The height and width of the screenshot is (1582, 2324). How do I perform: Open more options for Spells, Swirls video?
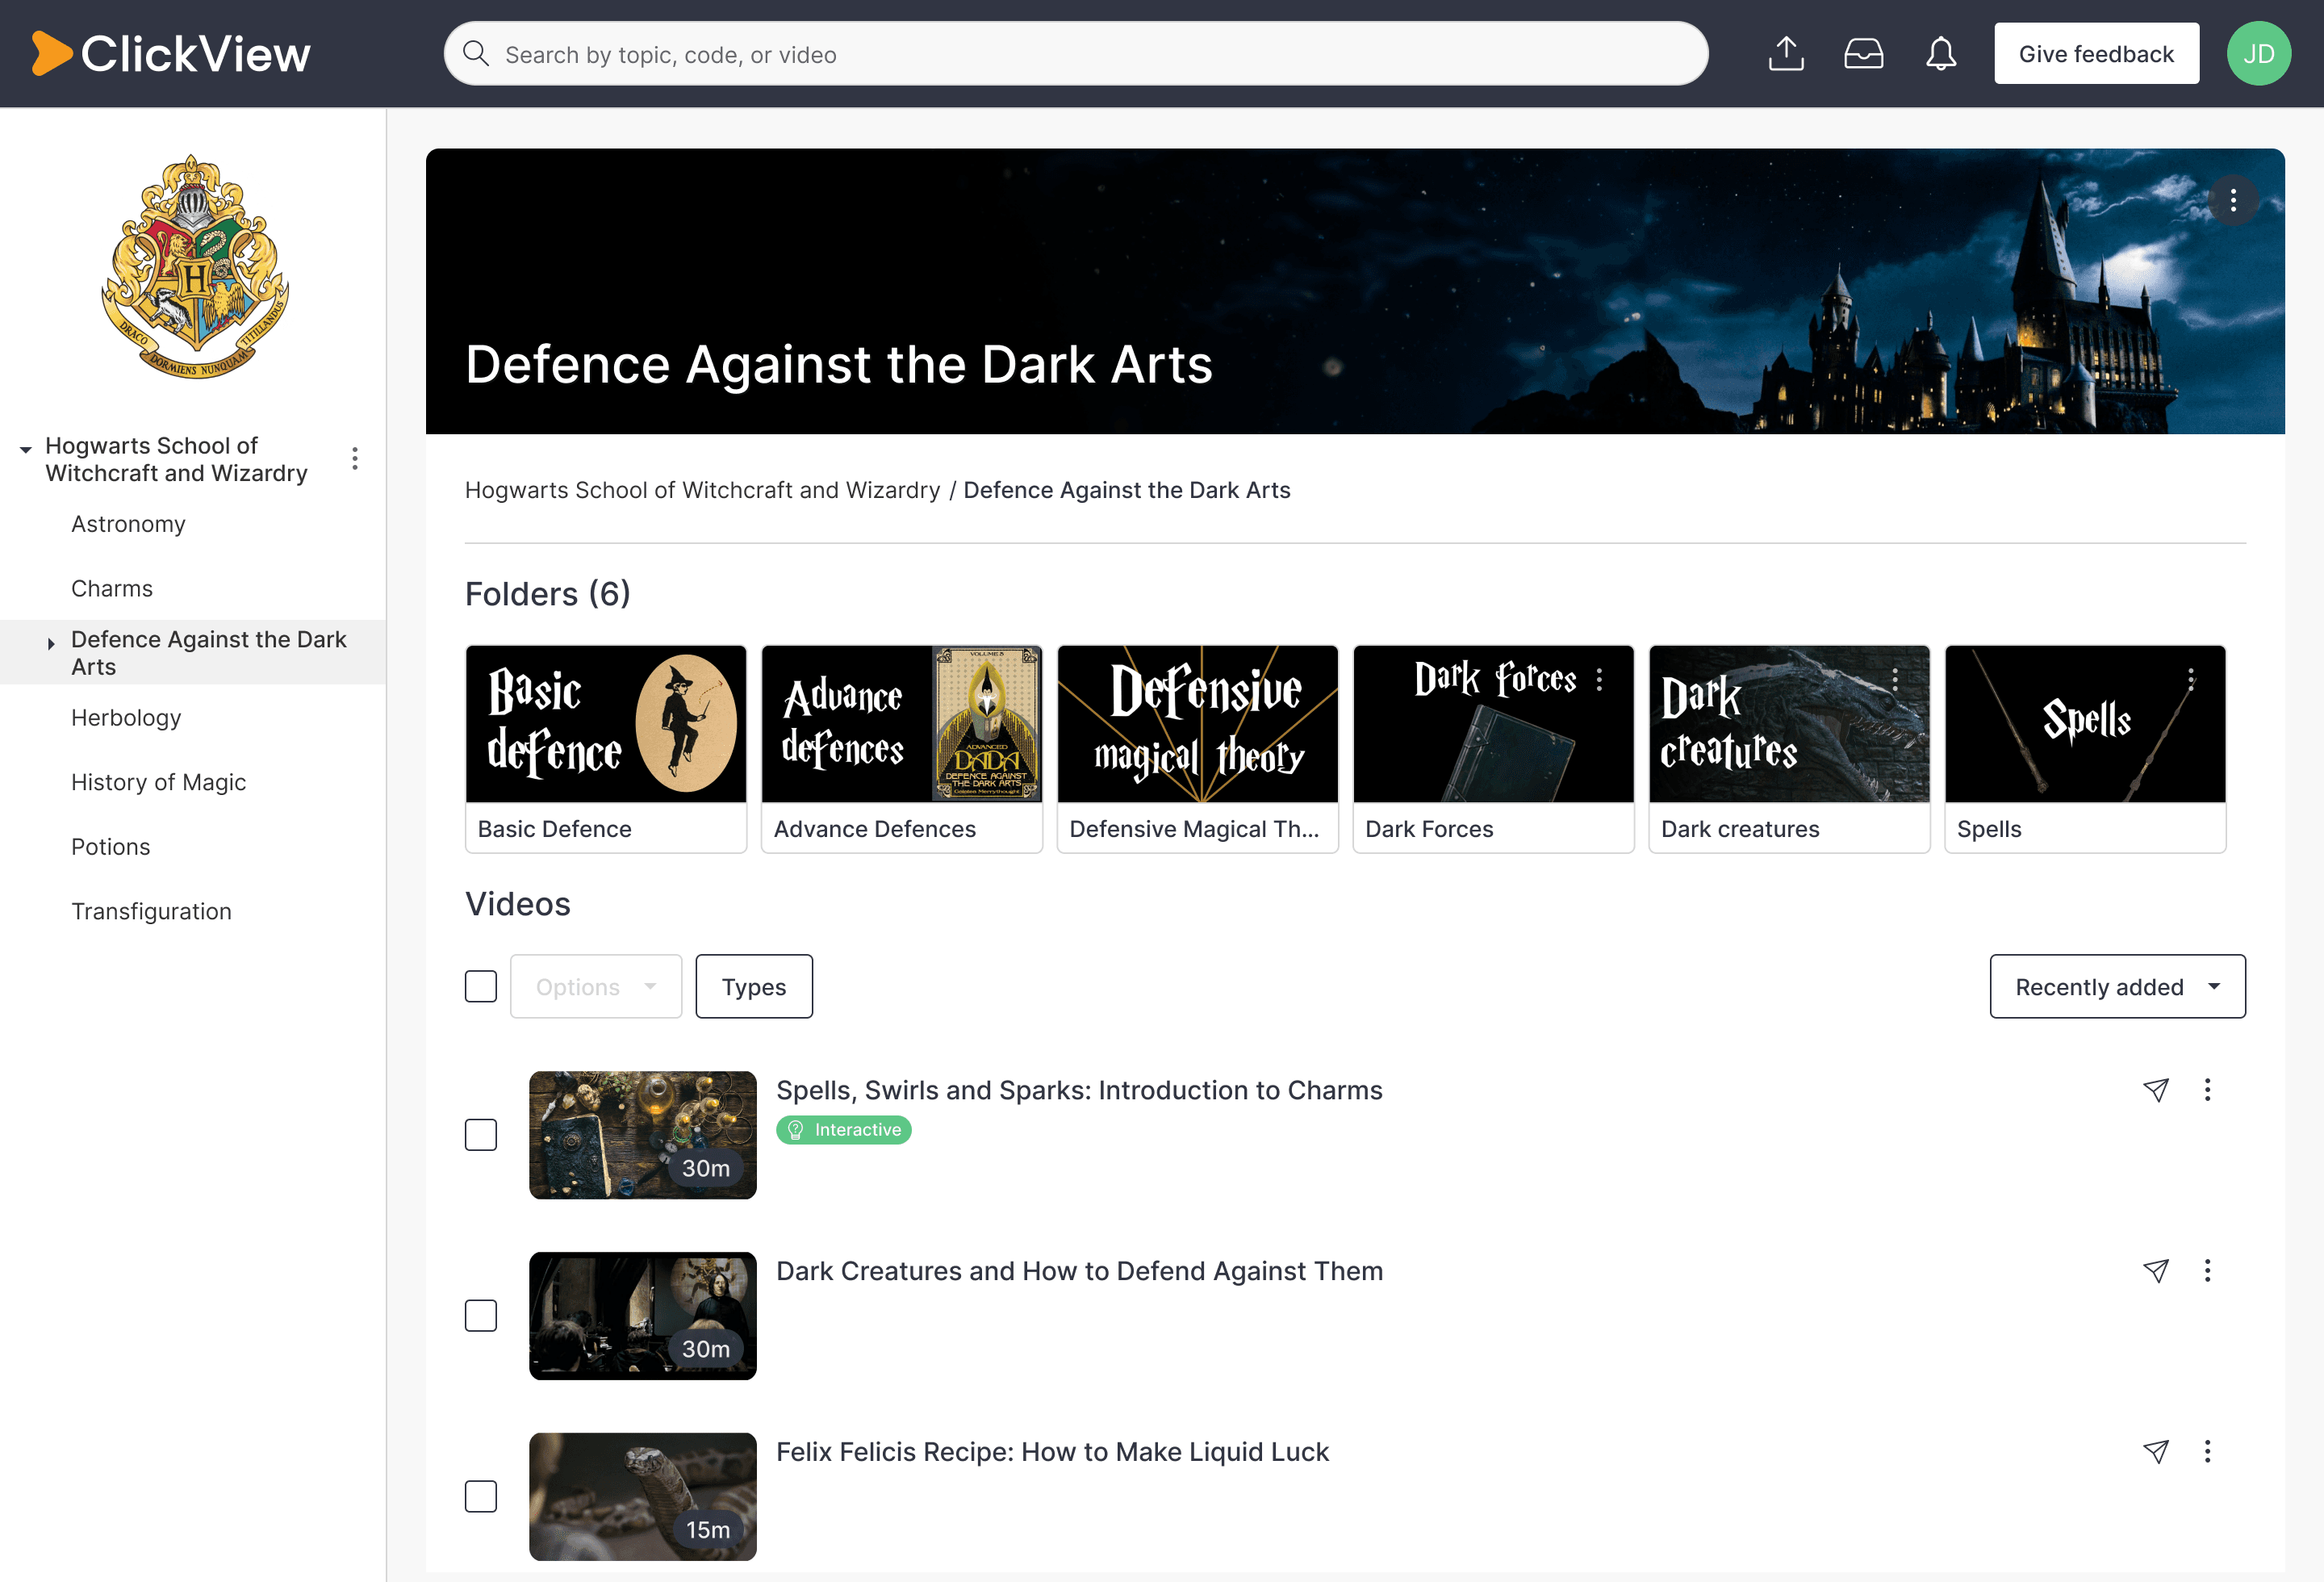2208,1090
